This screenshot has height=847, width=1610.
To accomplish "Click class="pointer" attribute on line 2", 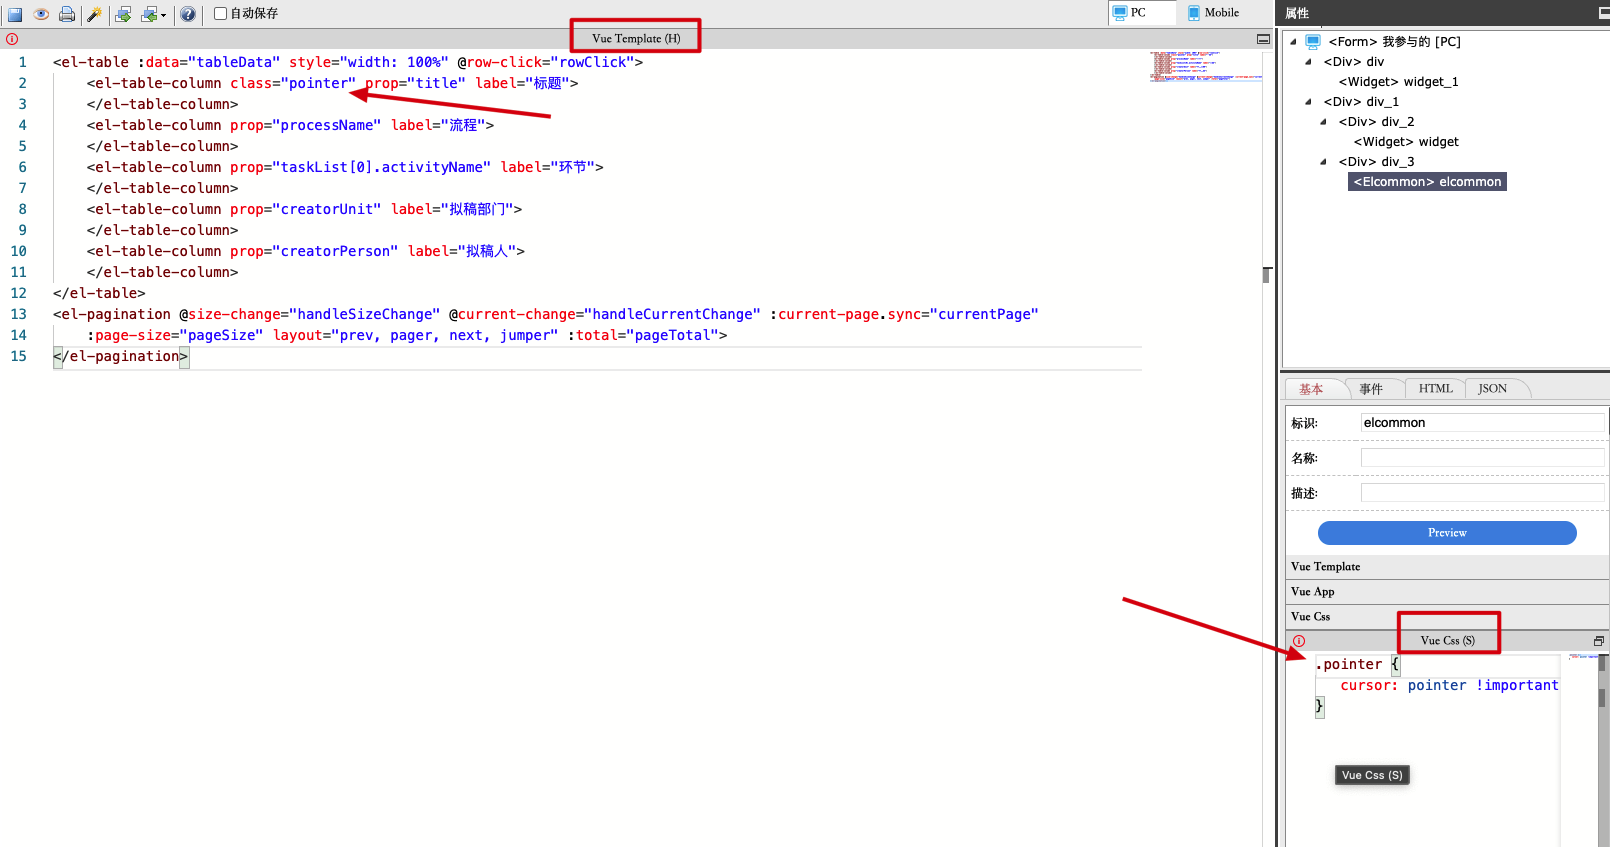I will (293, 83).
